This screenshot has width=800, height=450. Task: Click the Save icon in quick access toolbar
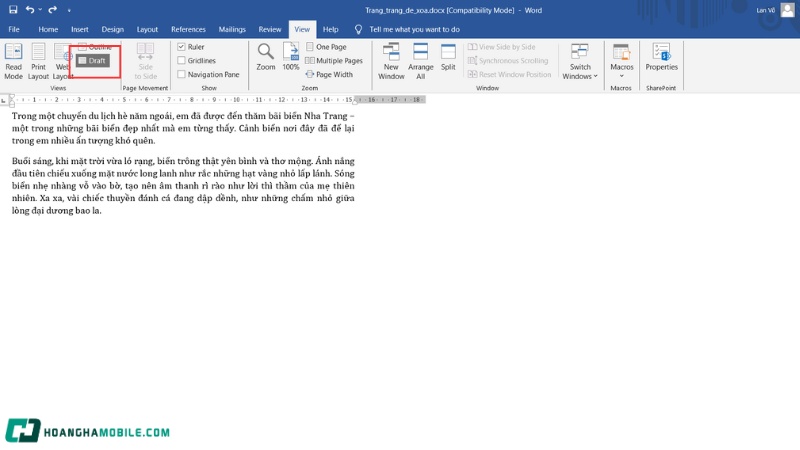(x=11, y=9)
